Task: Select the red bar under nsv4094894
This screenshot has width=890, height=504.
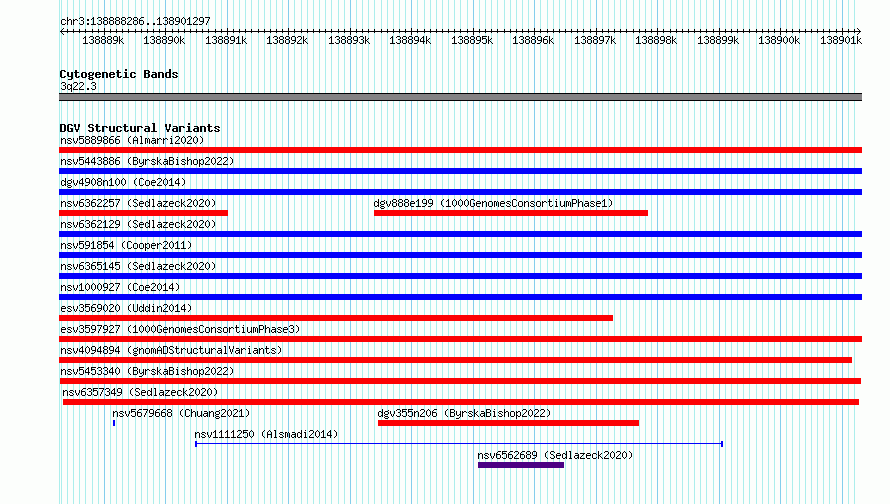Action: tap(455, 360)
